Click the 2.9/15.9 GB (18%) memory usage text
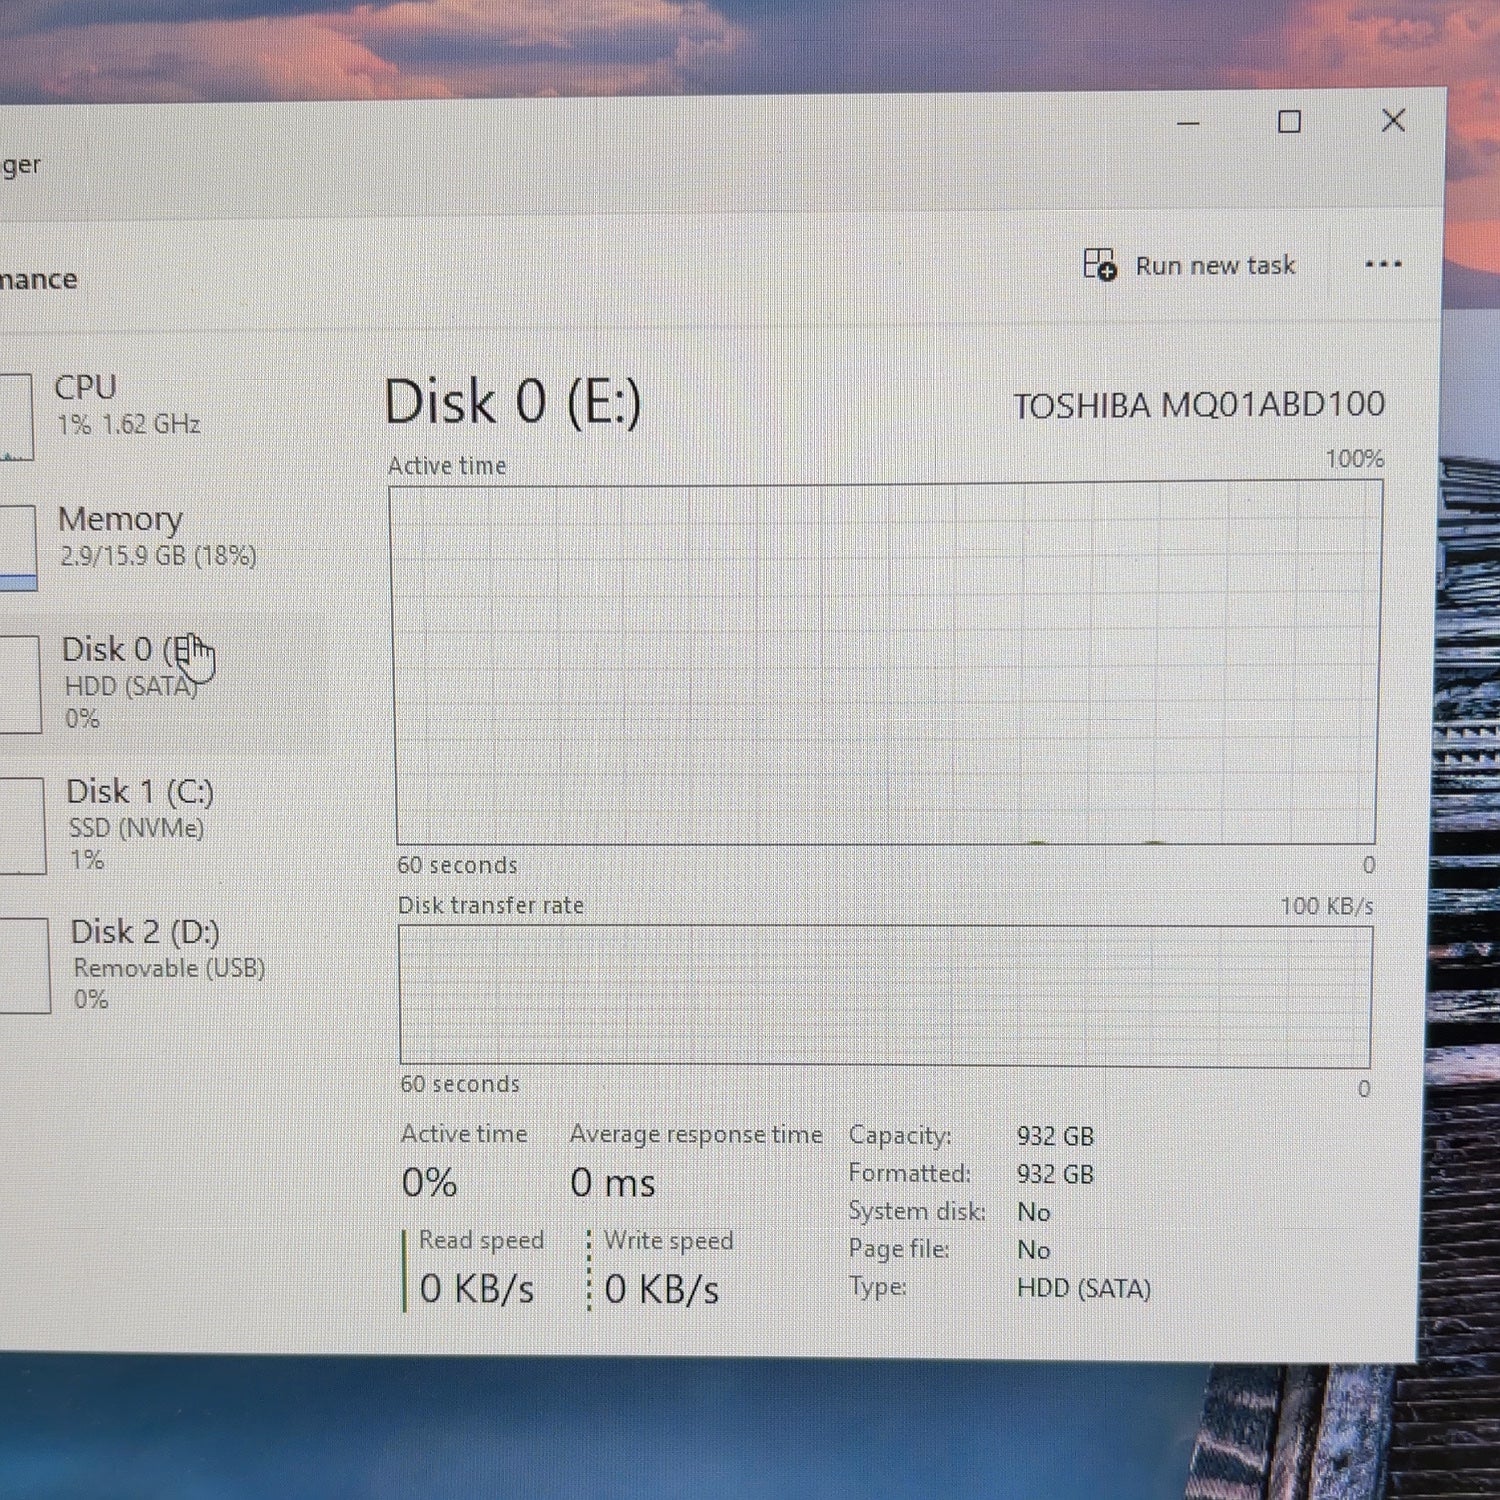 click(158, 556)
